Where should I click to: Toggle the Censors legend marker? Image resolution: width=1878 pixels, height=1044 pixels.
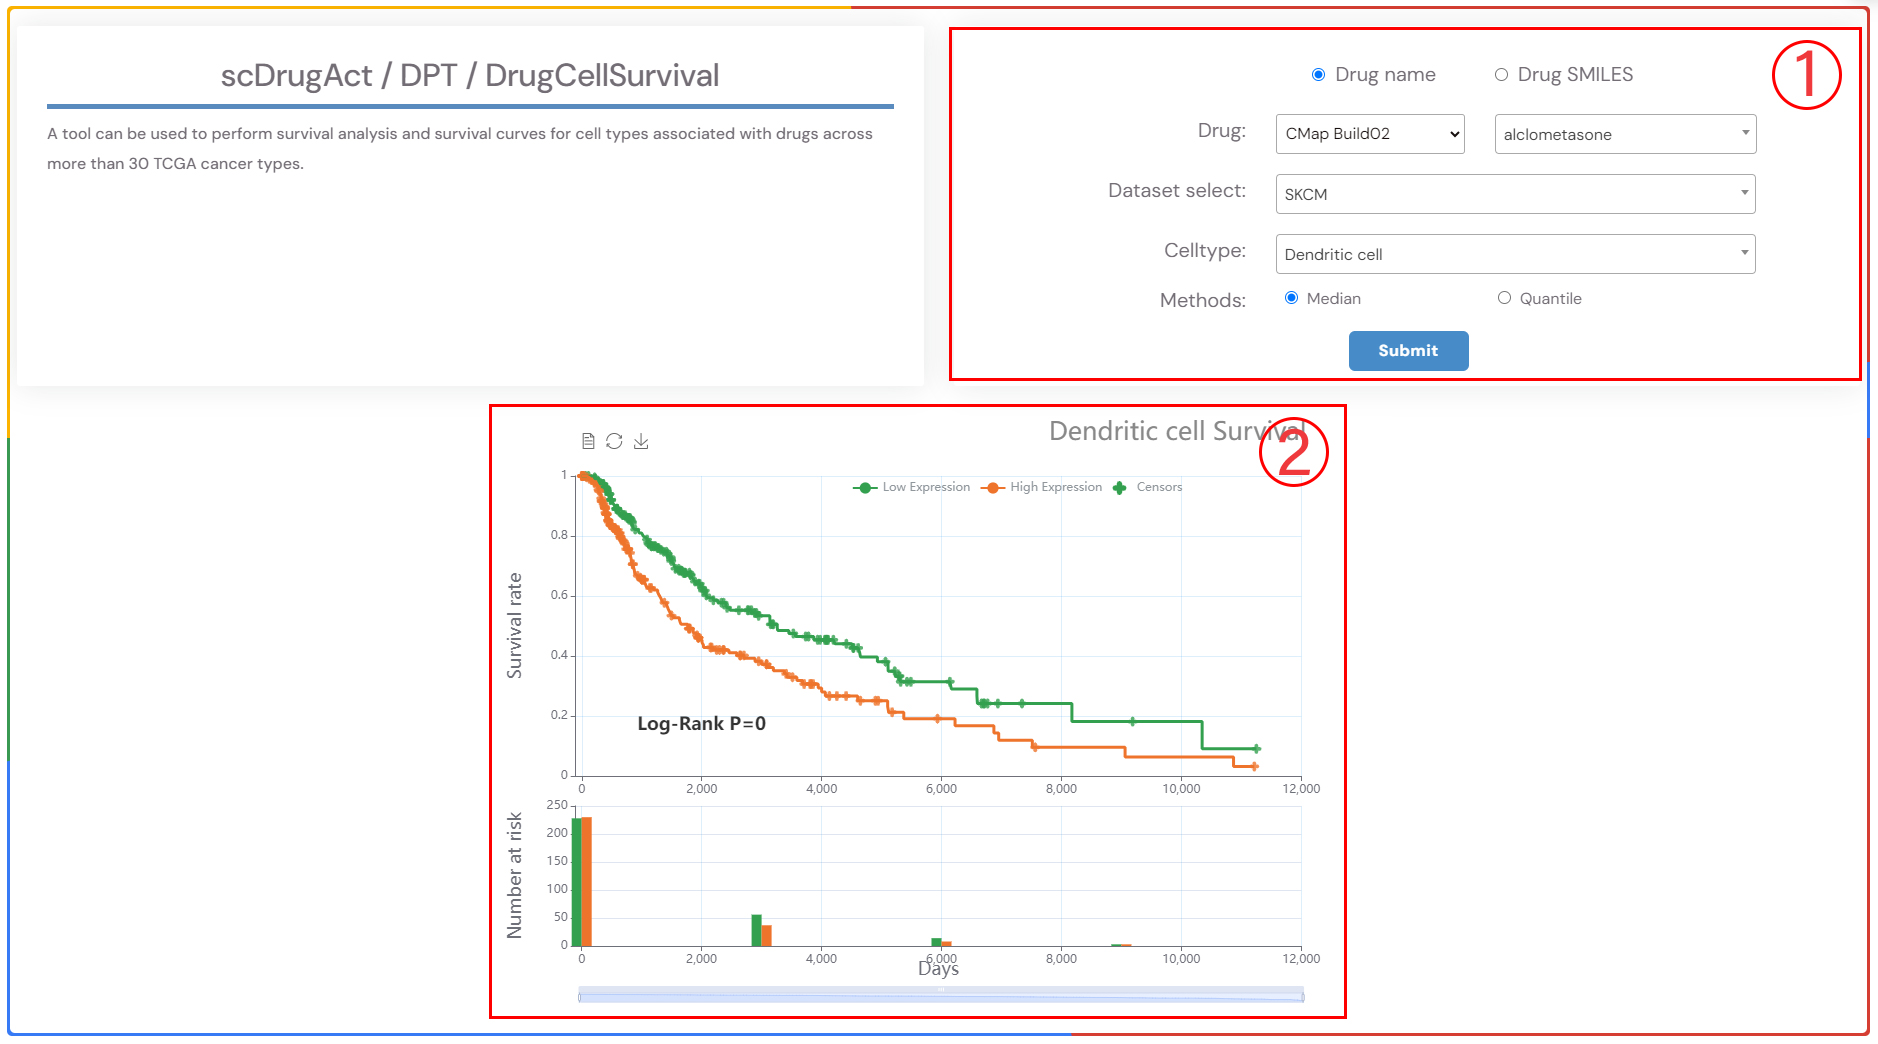point(1120,488)
